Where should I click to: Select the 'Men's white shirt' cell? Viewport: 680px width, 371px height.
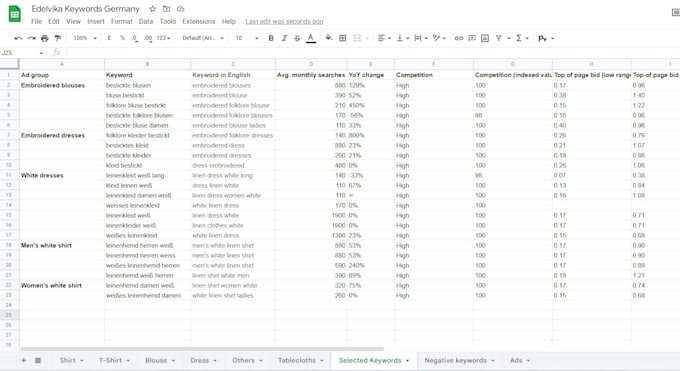coord(62,246)
